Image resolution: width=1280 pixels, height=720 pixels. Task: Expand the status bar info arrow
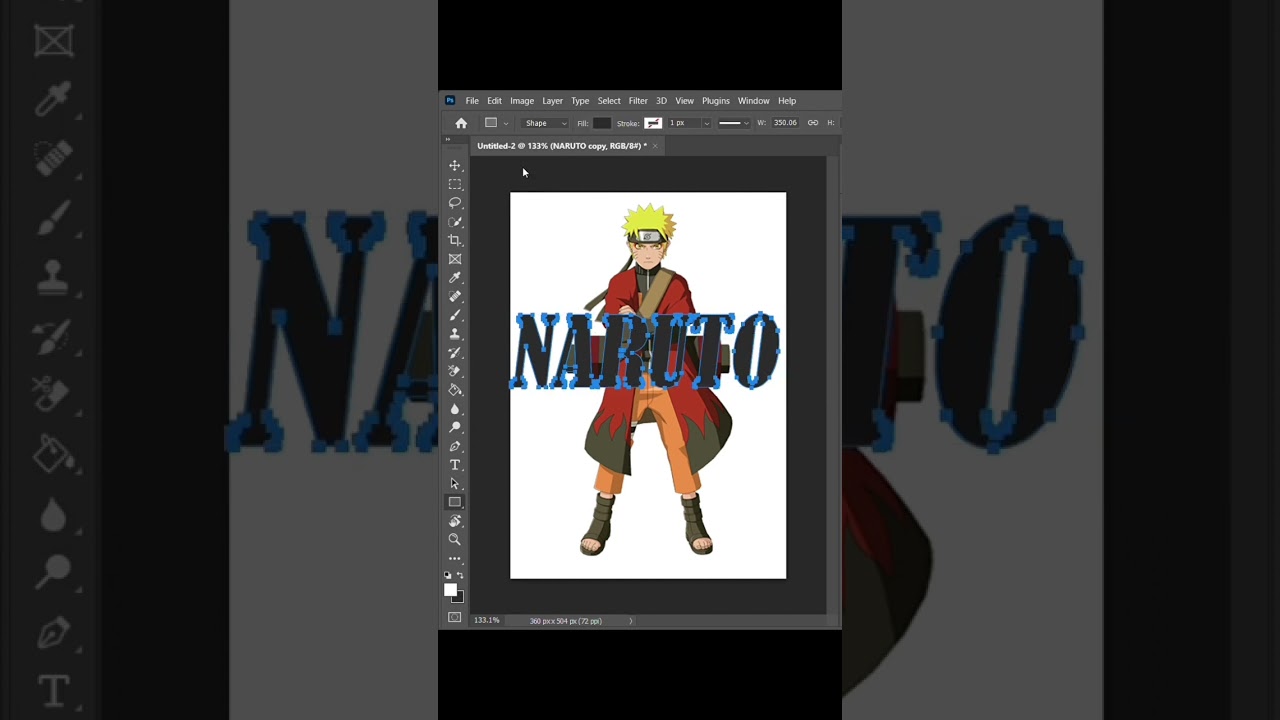pos(631,621)
